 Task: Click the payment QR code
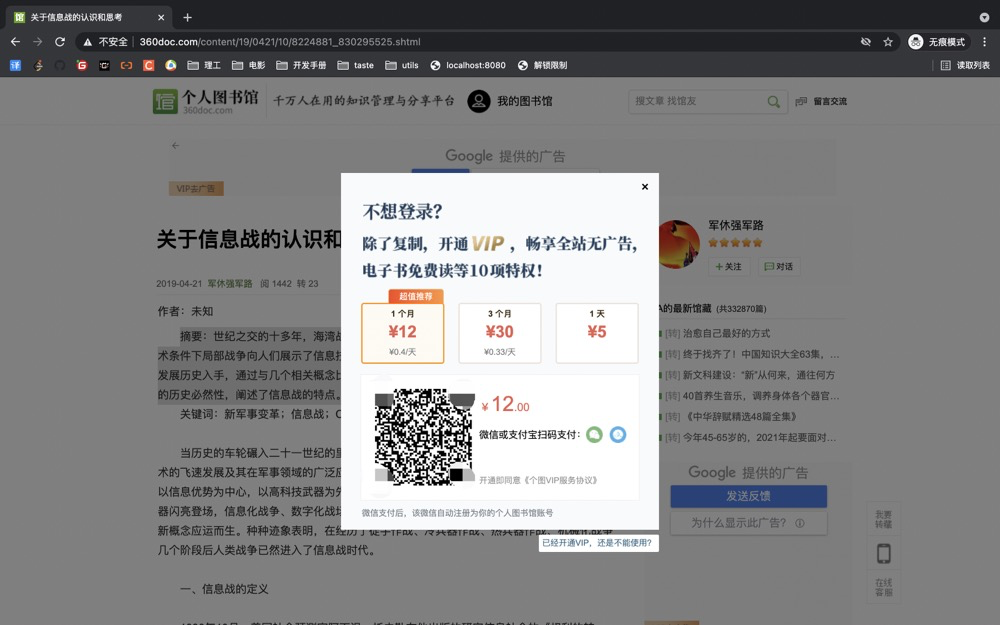[x=424, y=438]
